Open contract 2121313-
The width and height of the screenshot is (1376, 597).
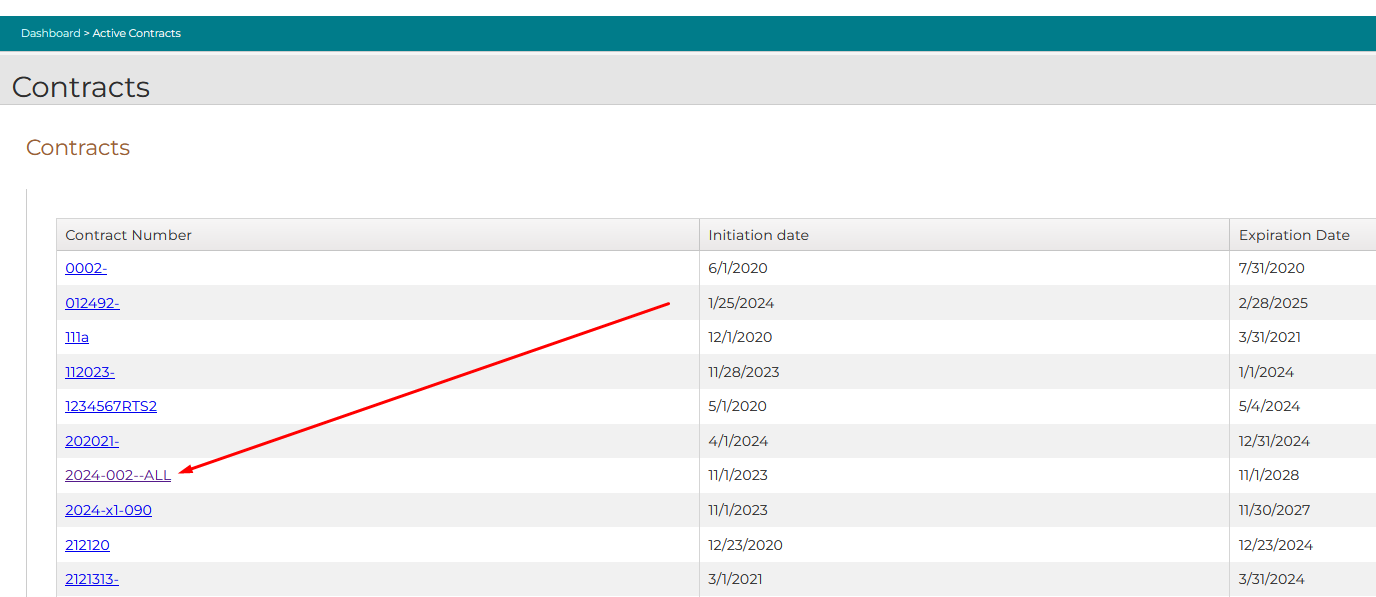(92, 579)
